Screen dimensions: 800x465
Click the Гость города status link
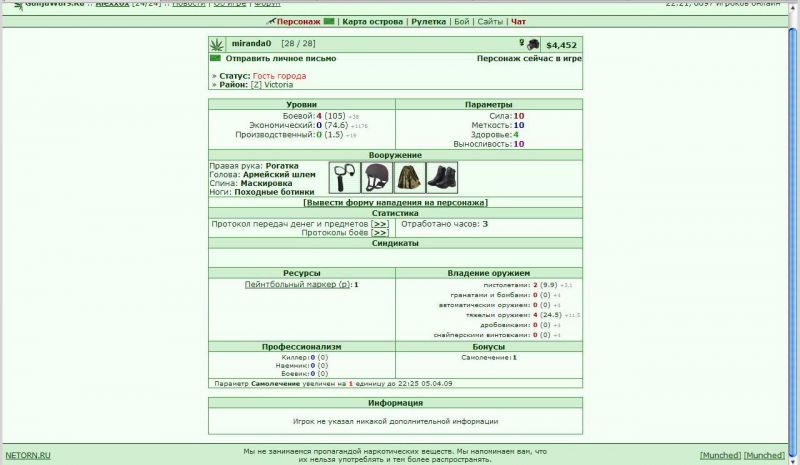pos(279,76)
